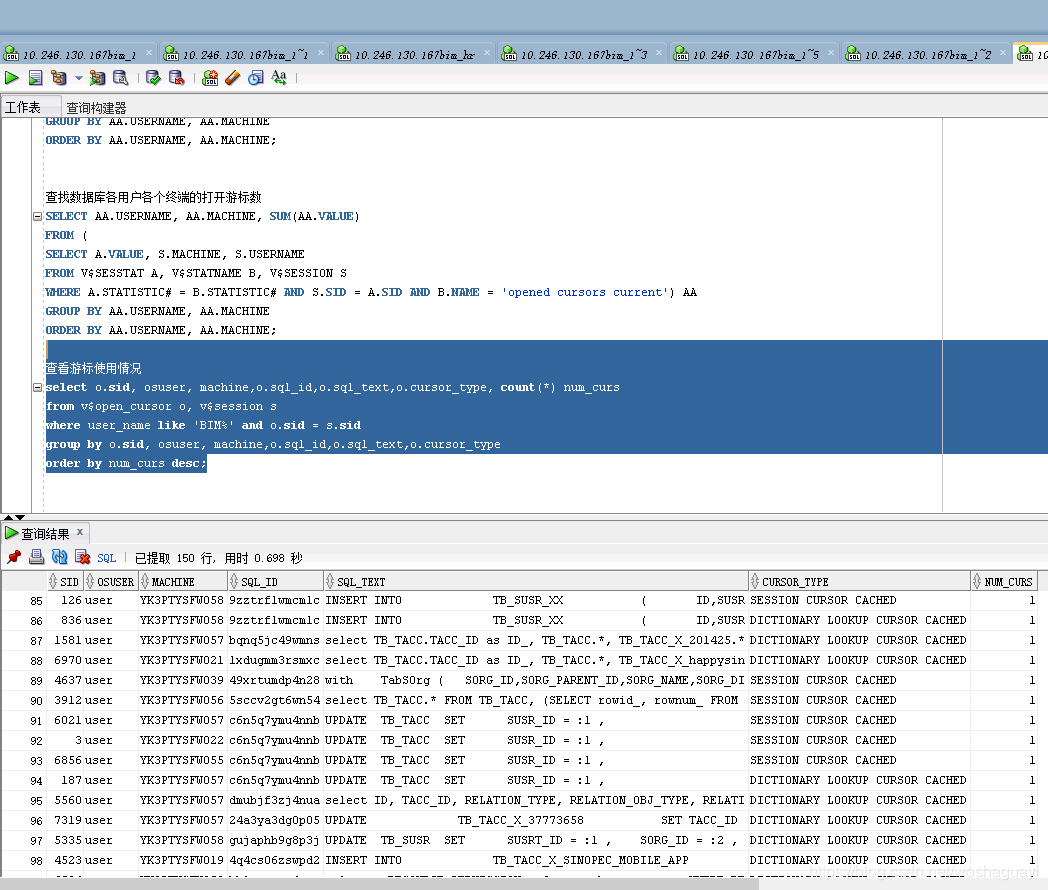Click the delete row icon
Screen dimensions: 1048x890
tap(82, 557)
